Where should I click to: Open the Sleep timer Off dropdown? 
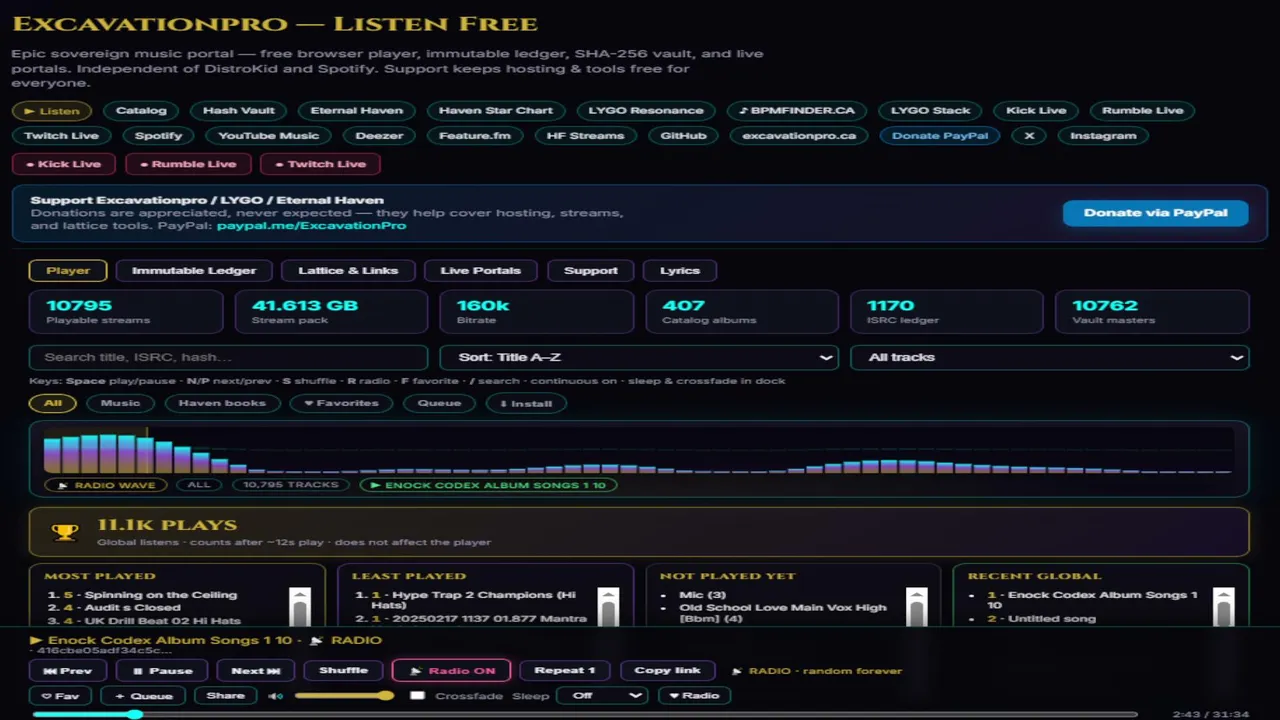[x=603, y=696]
